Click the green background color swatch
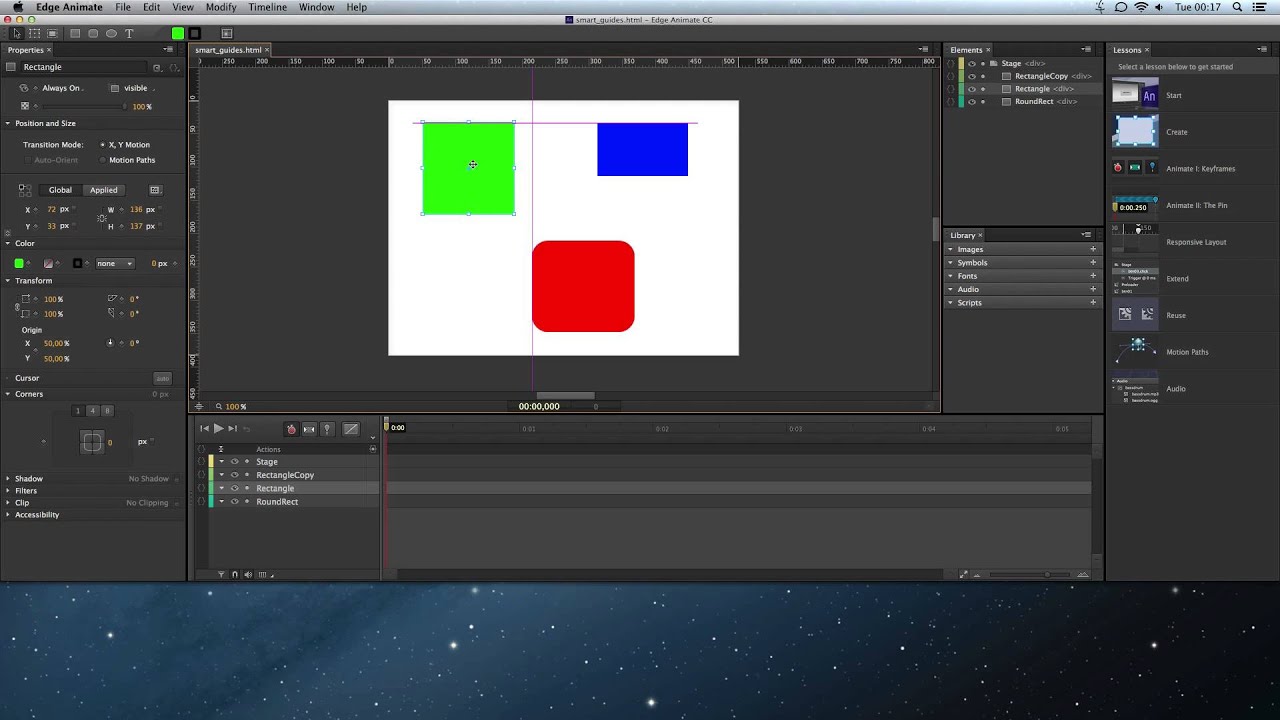 tap(19, 264)
